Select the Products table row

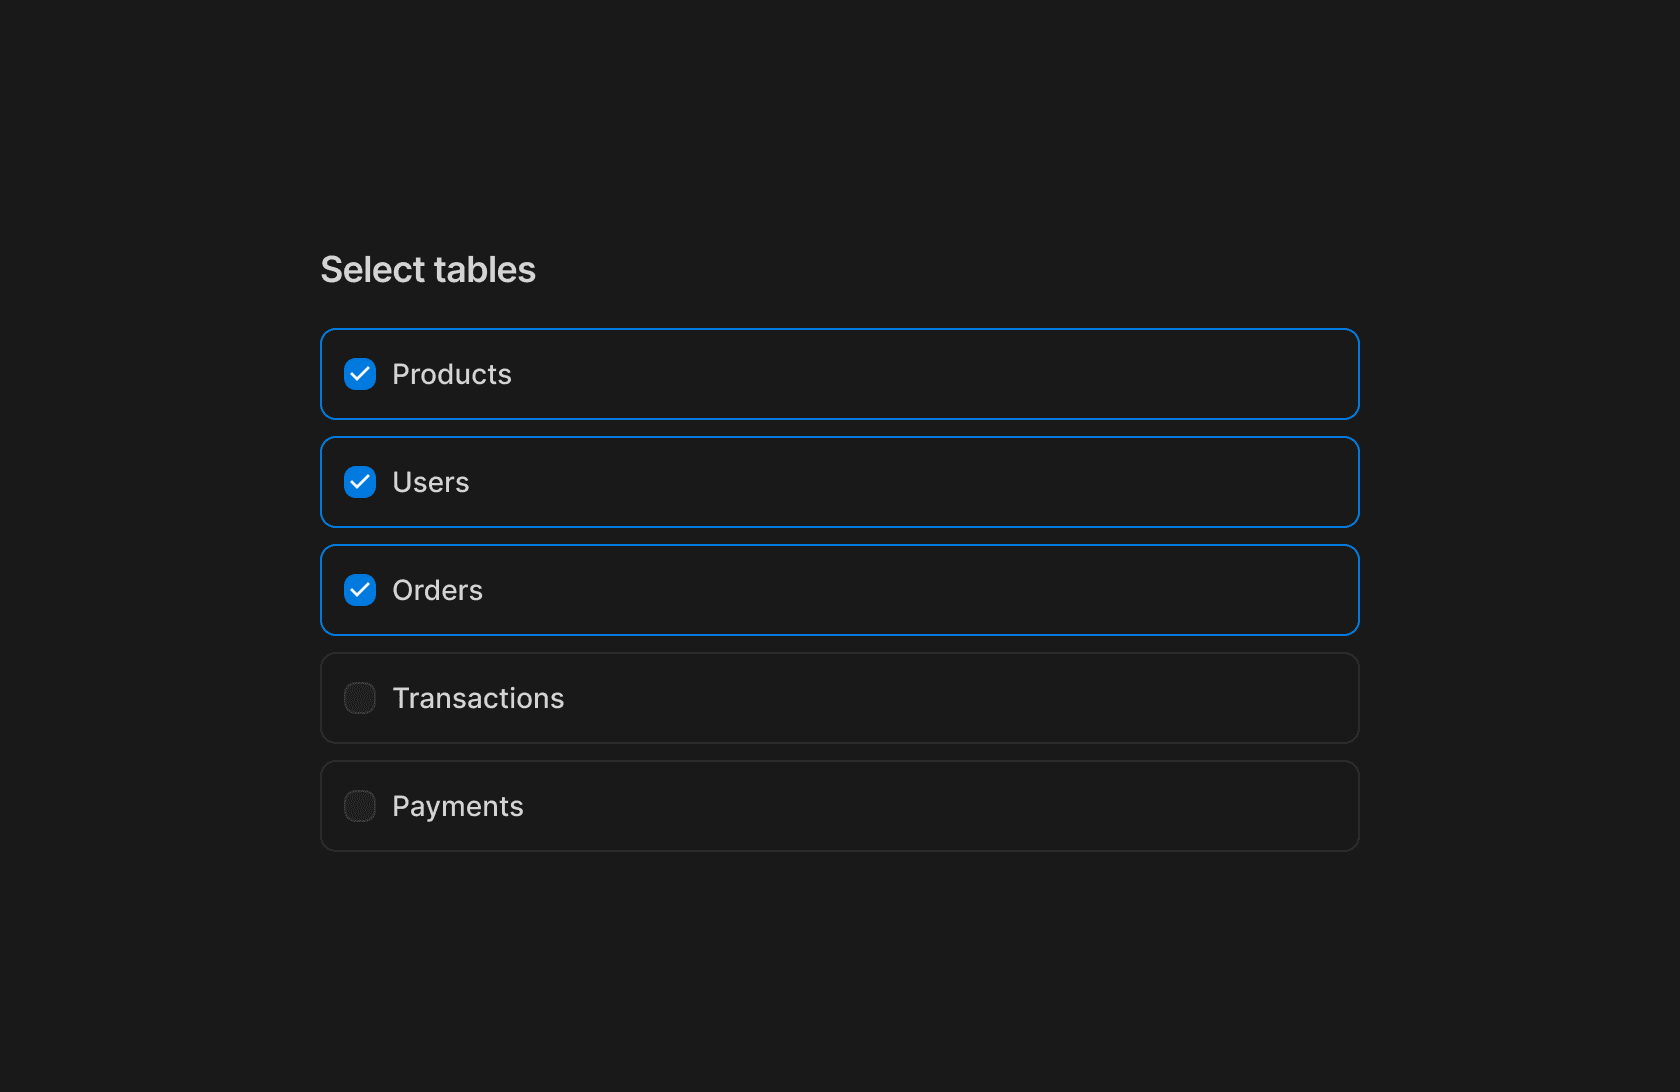(x=840, y=374)
